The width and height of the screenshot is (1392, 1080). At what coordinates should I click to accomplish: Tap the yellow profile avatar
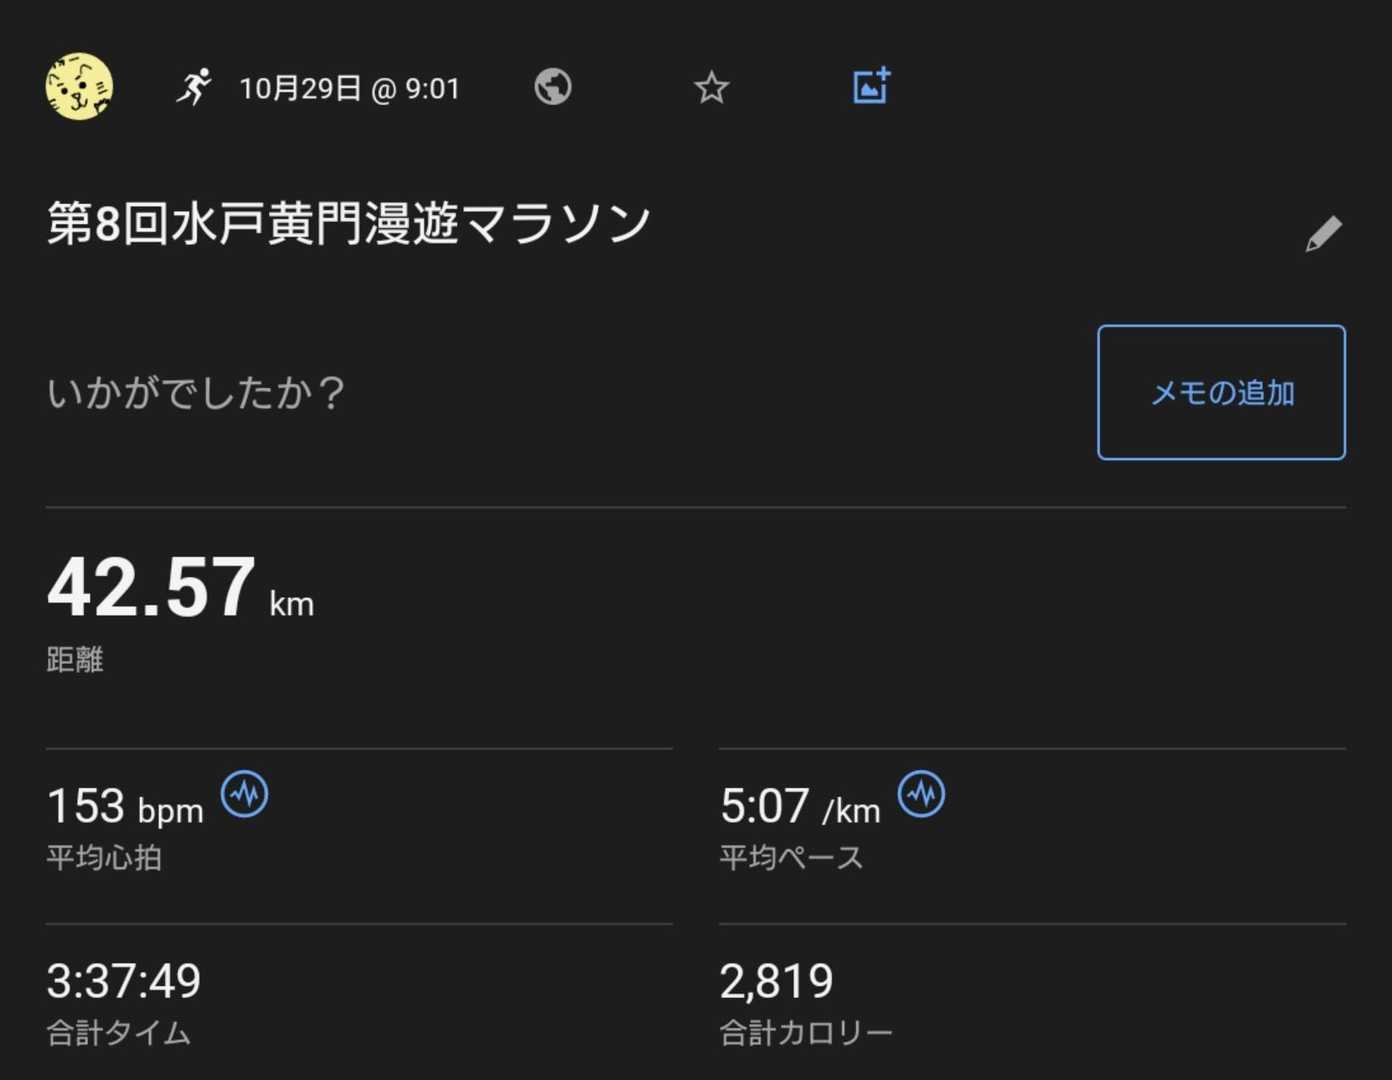coord(79,87)
